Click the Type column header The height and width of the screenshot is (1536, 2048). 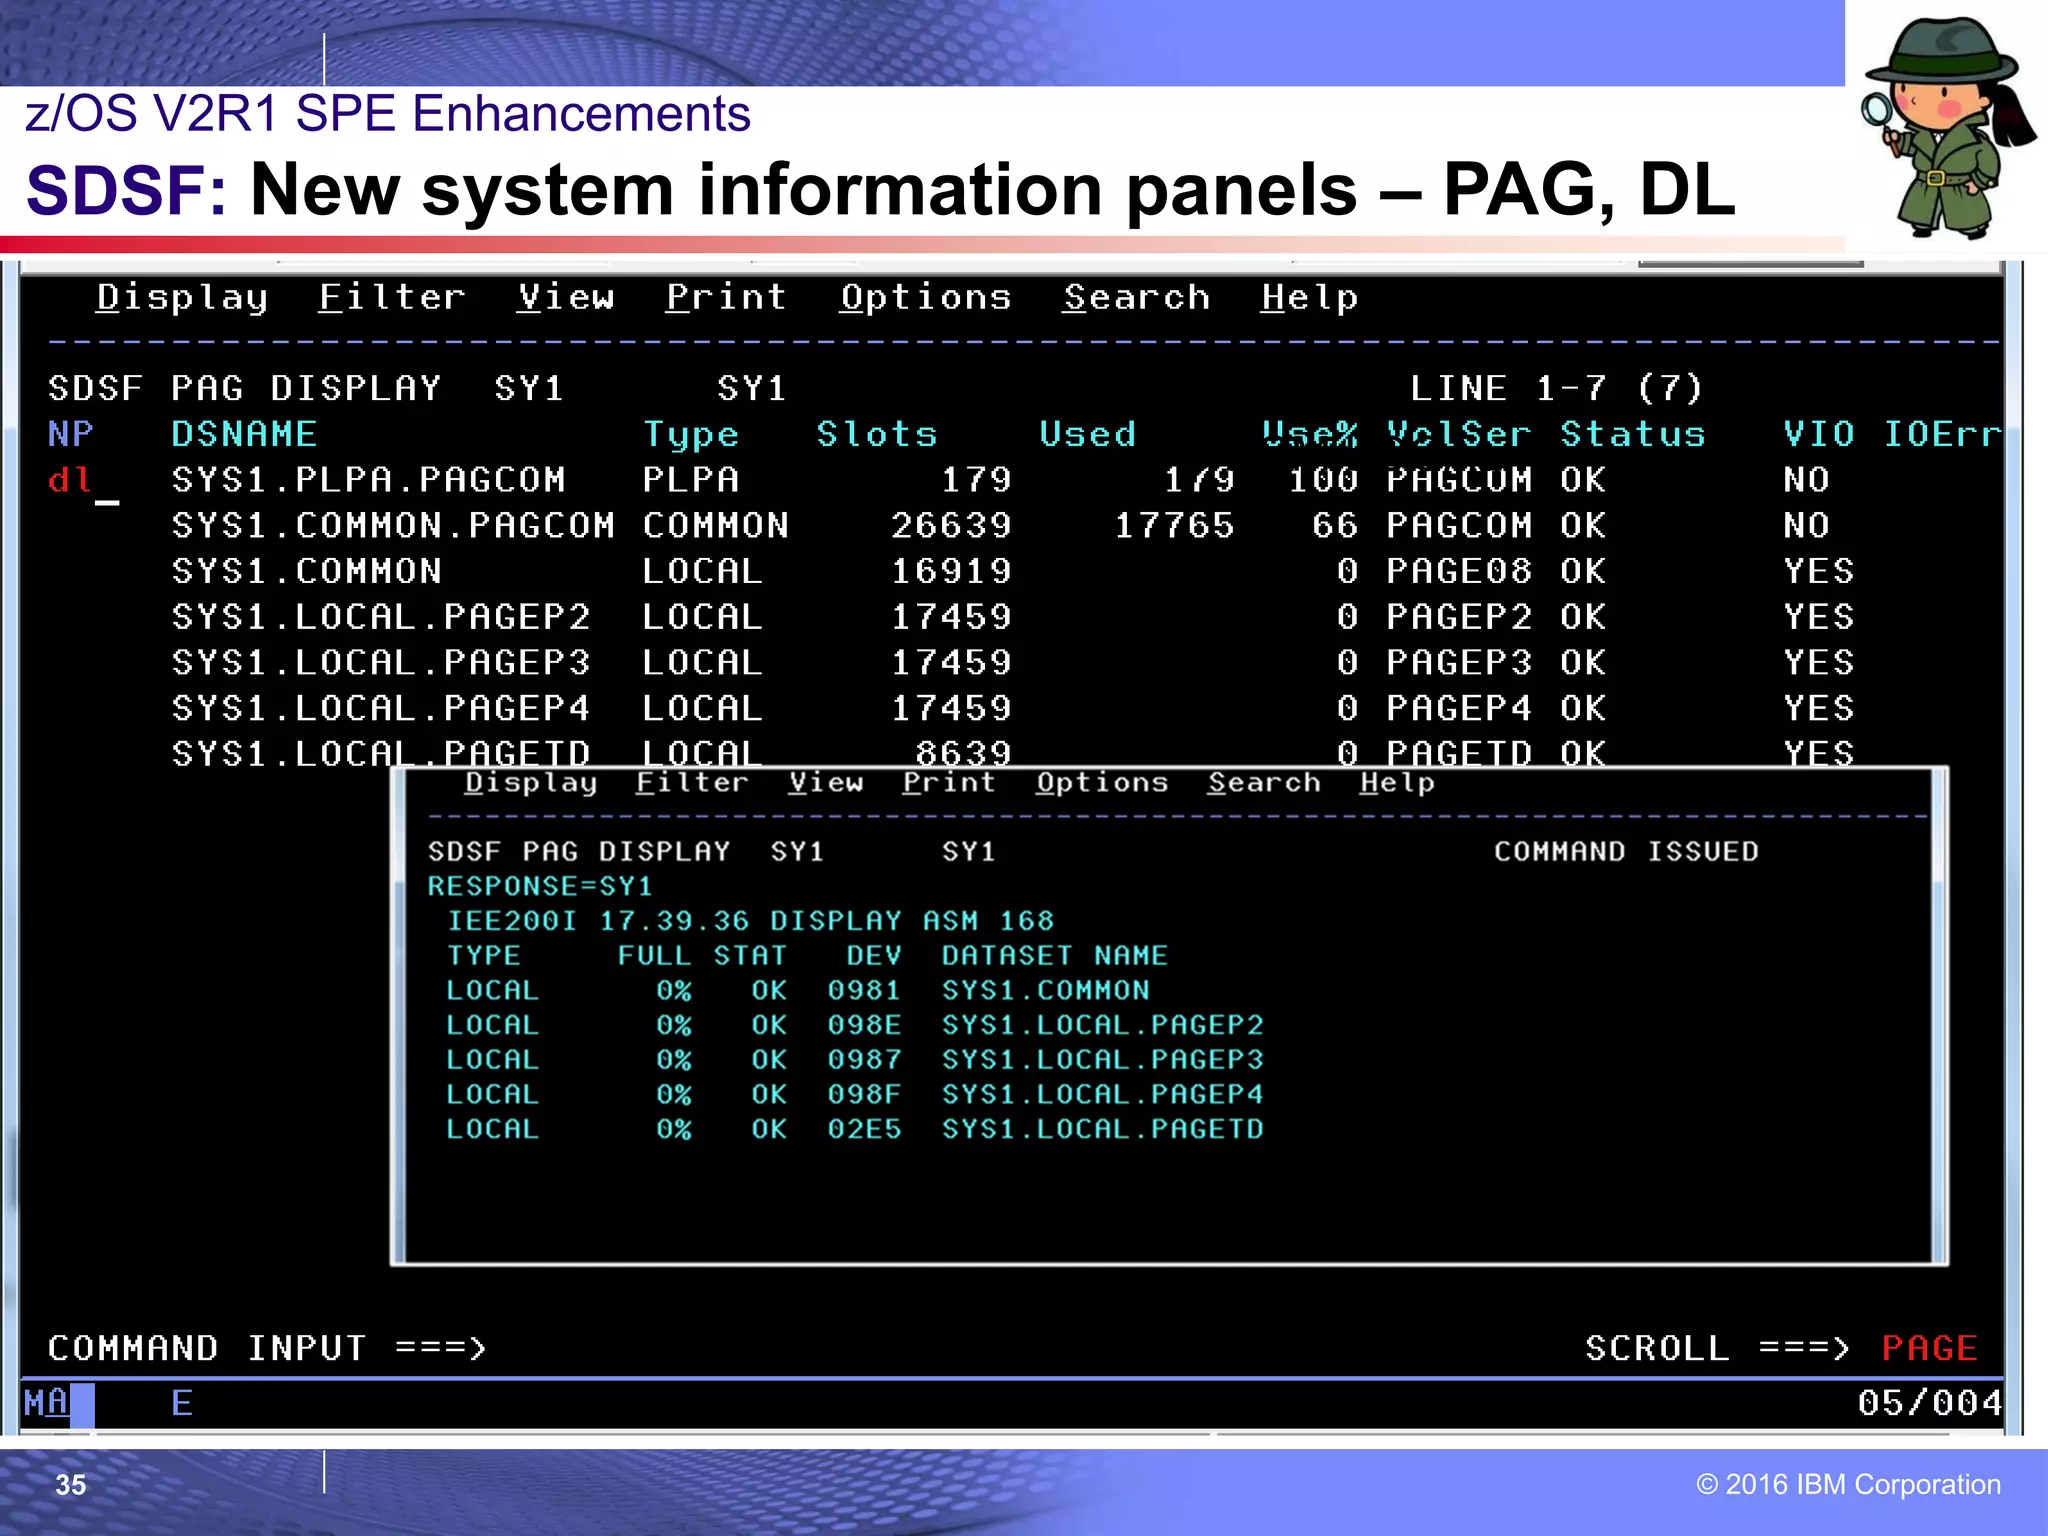point(690,434)
